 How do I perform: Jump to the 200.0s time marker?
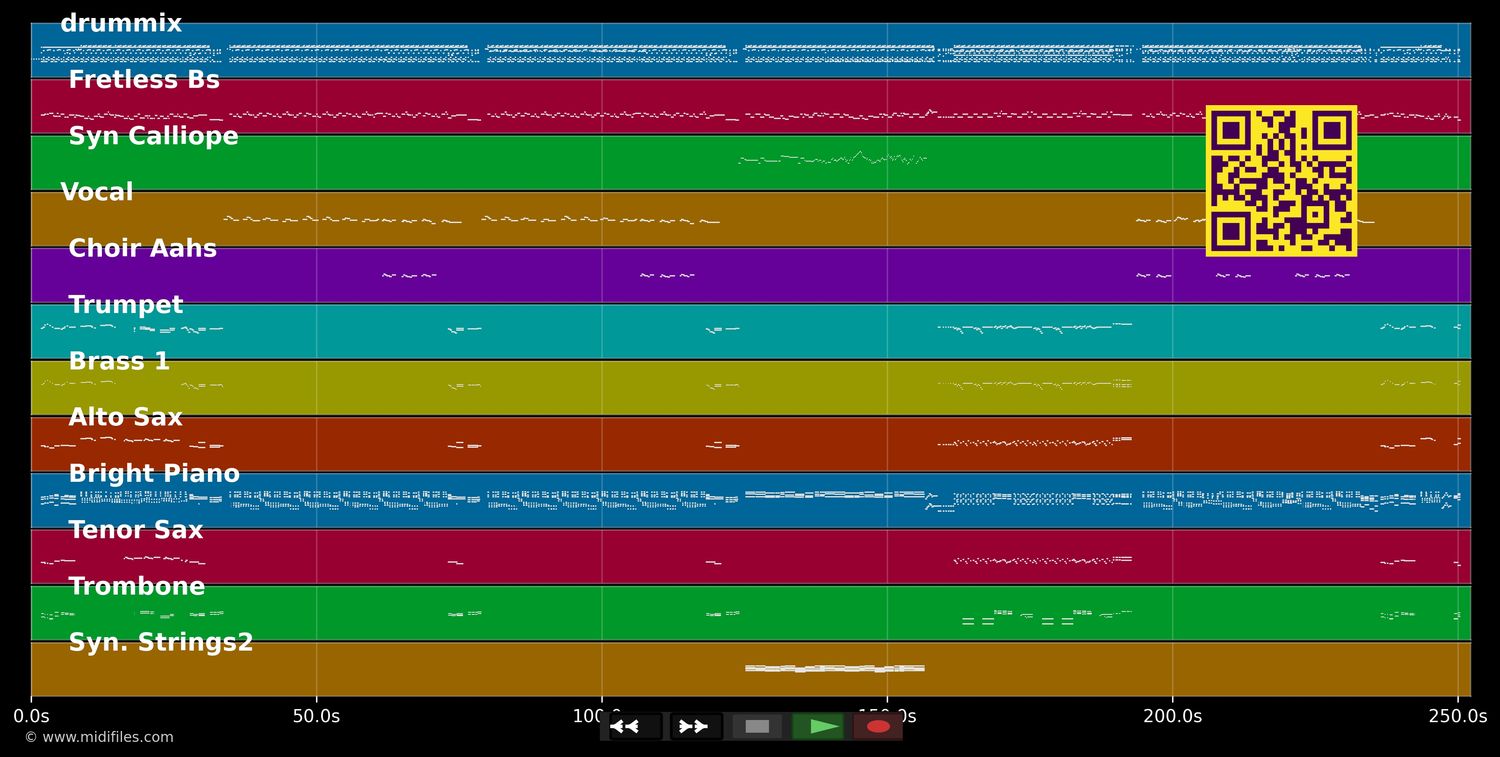coord(1172,716)
